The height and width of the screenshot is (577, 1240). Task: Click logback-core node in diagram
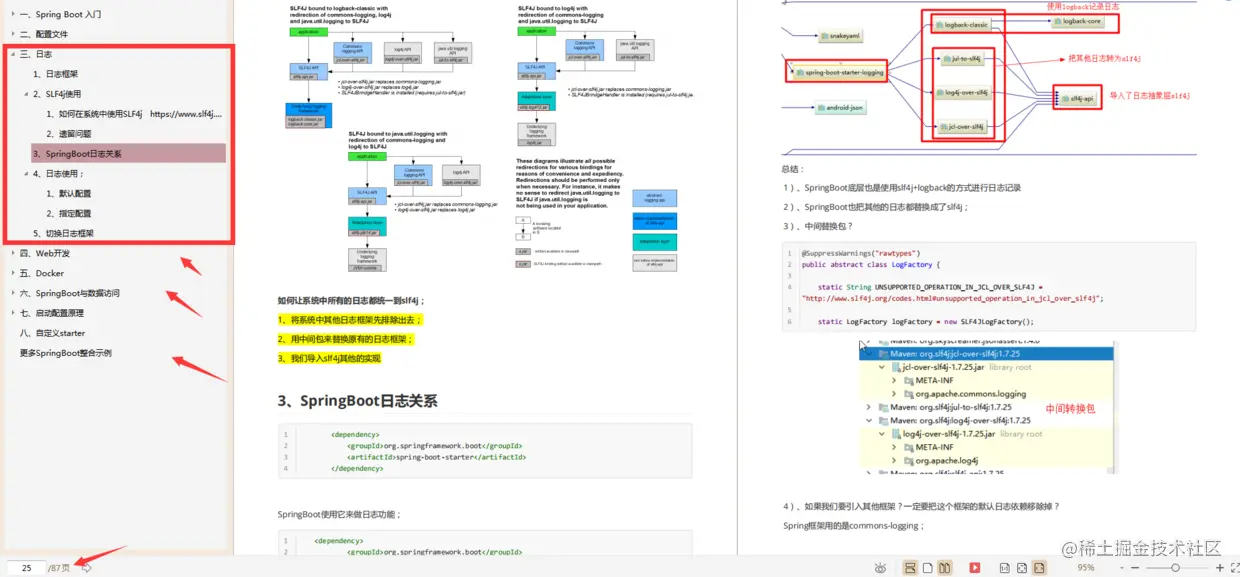(1078, 21)
